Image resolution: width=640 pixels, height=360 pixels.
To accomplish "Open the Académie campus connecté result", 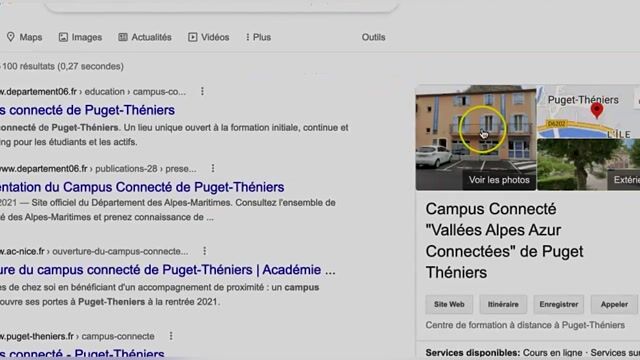I will pos(168,270).
